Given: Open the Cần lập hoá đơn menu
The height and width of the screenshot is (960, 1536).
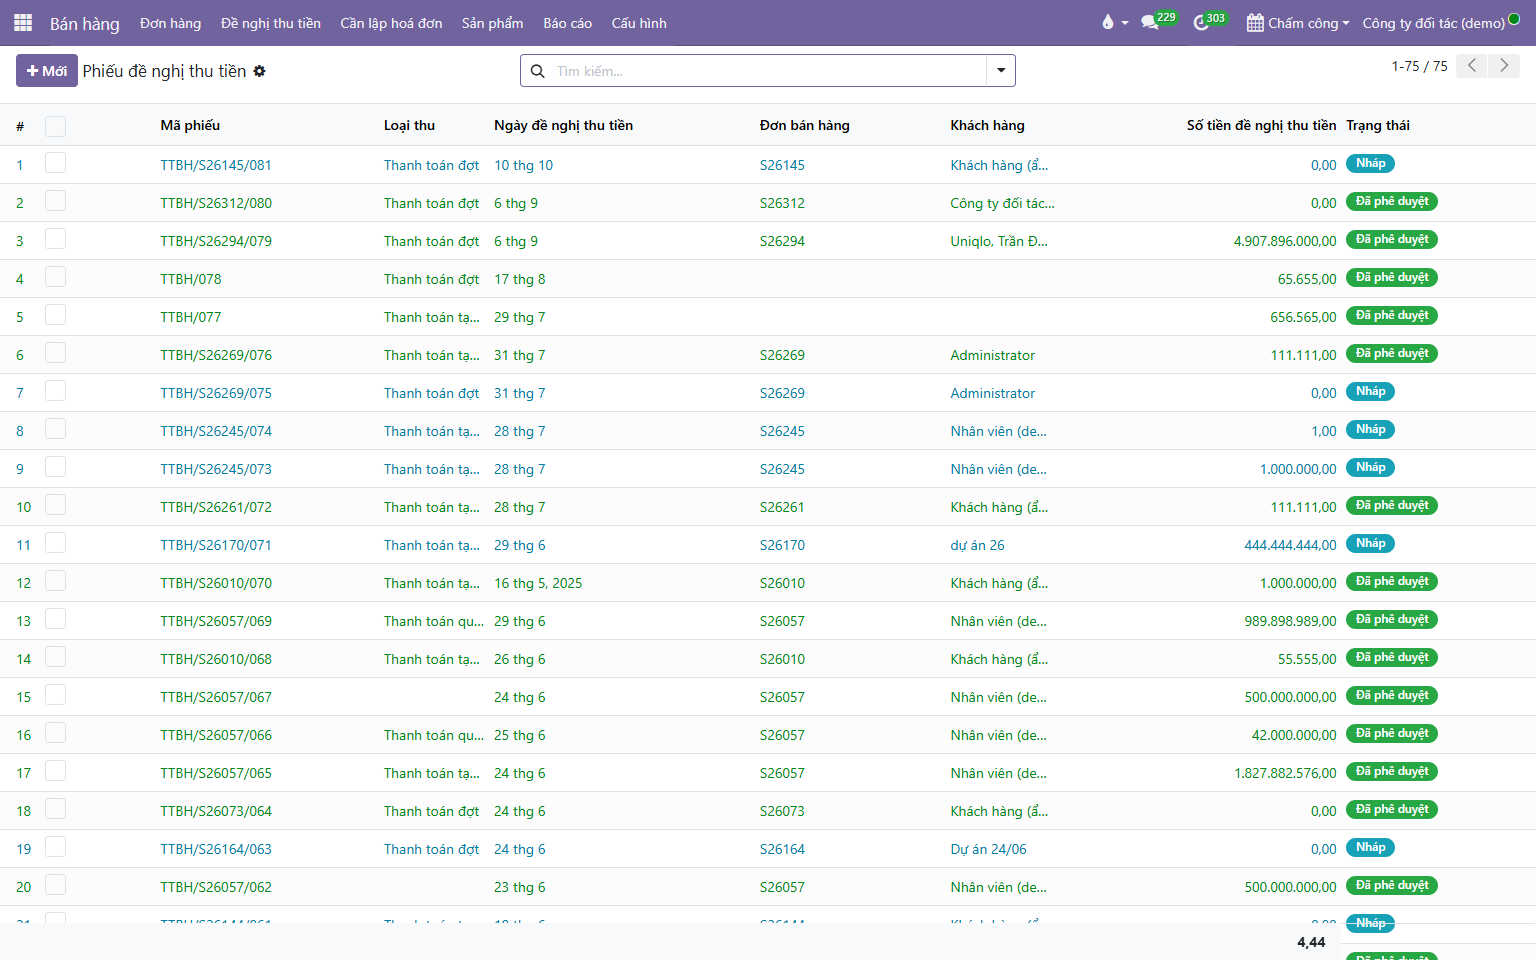Looking at the screenshot, I should pos(391,23).
